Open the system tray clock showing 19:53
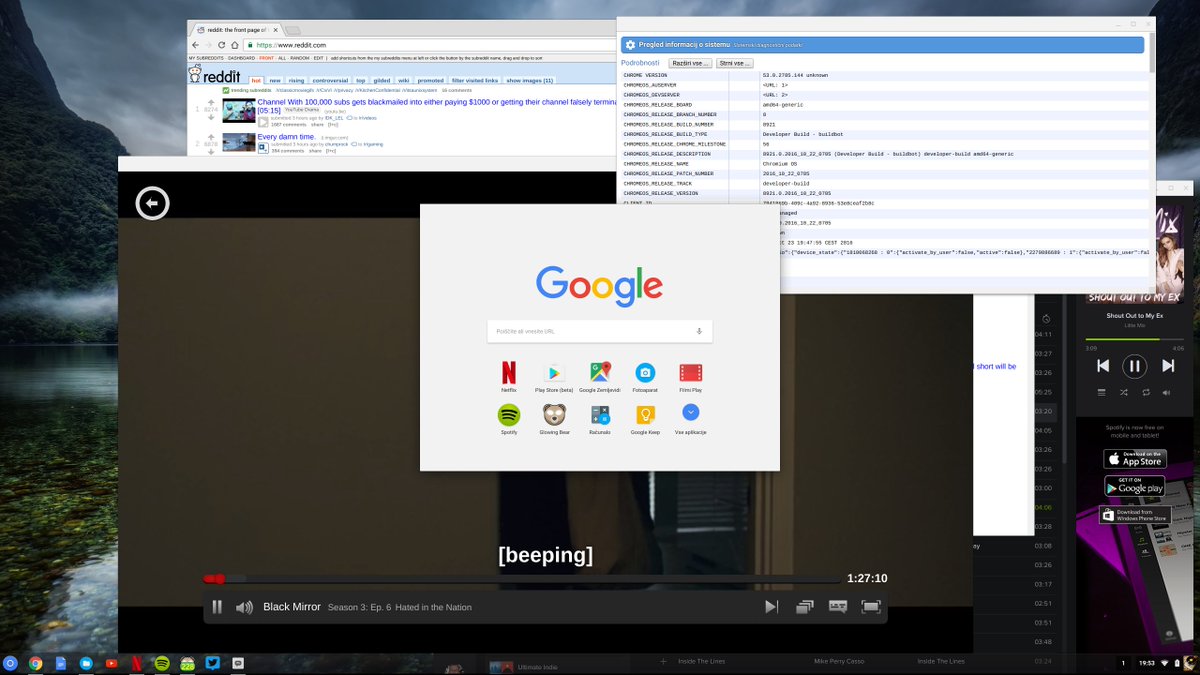 click(x=1147, y=663)
